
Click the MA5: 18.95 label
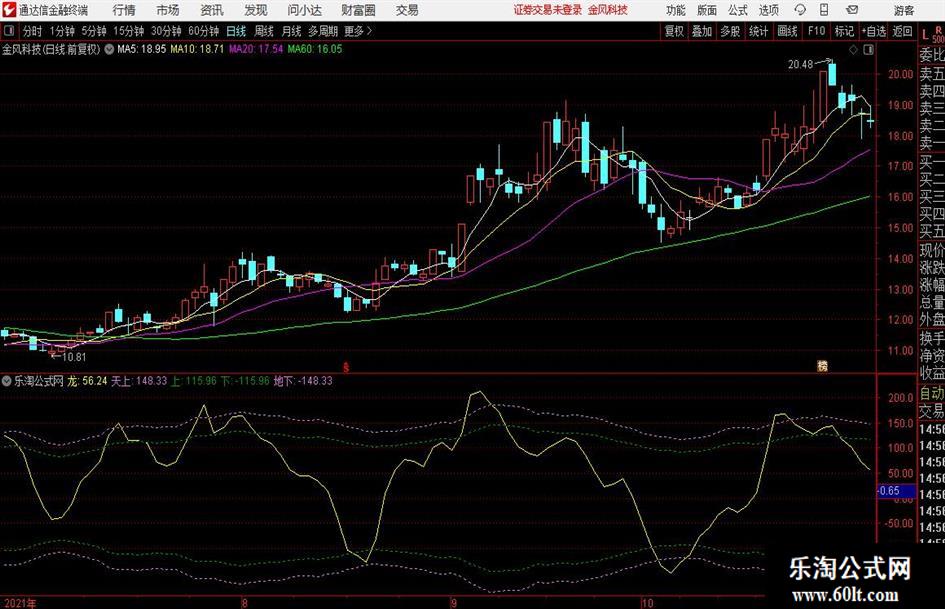coord(141,49)
